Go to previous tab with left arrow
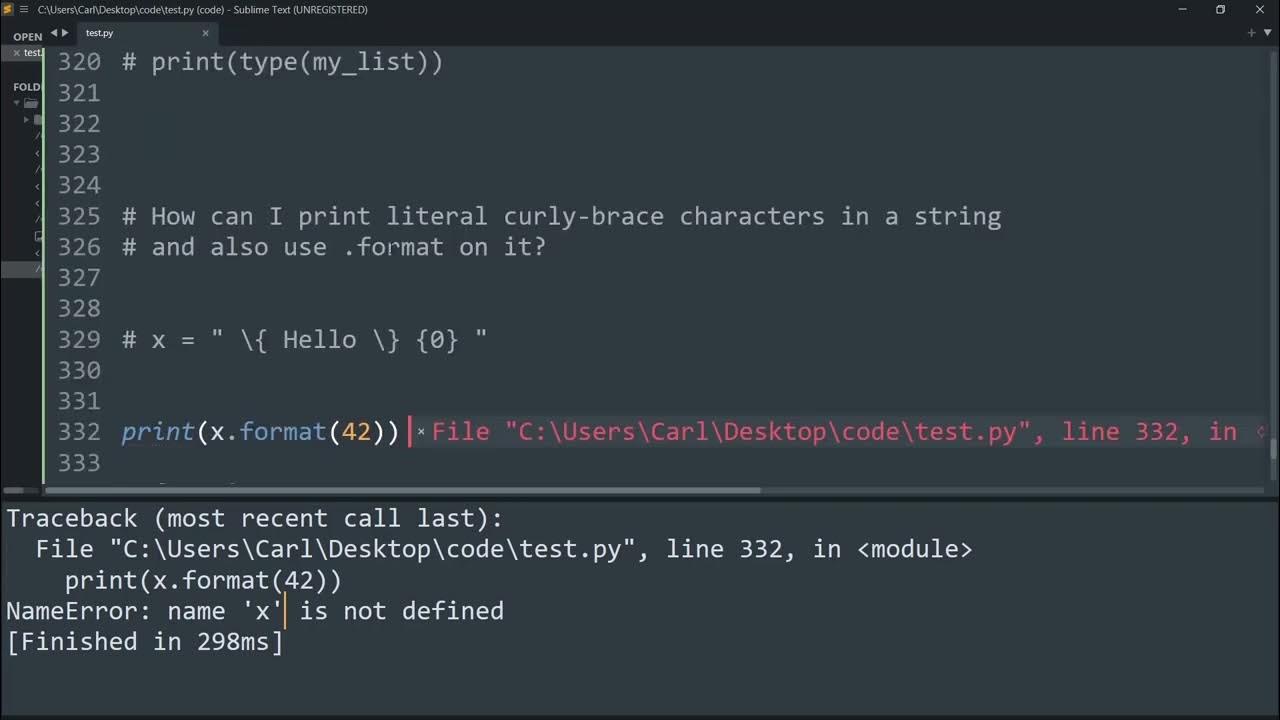This screenshot has width=1280, height=720. pyautogui.click(x=54, y=33)
